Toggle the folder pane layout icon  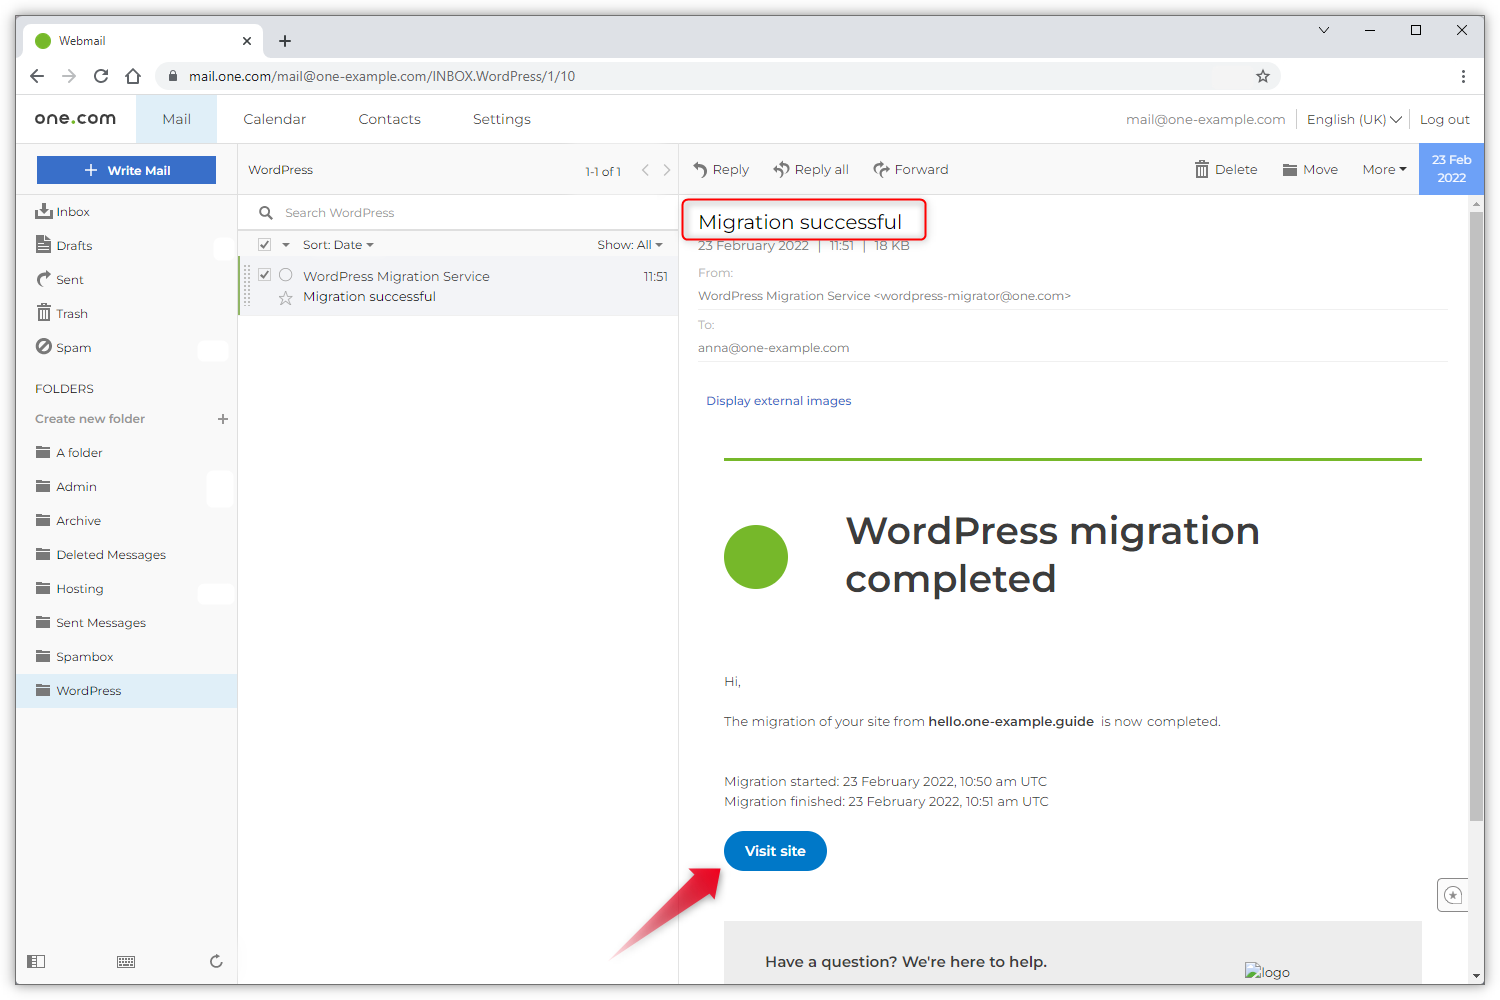(x=37, y=961)
